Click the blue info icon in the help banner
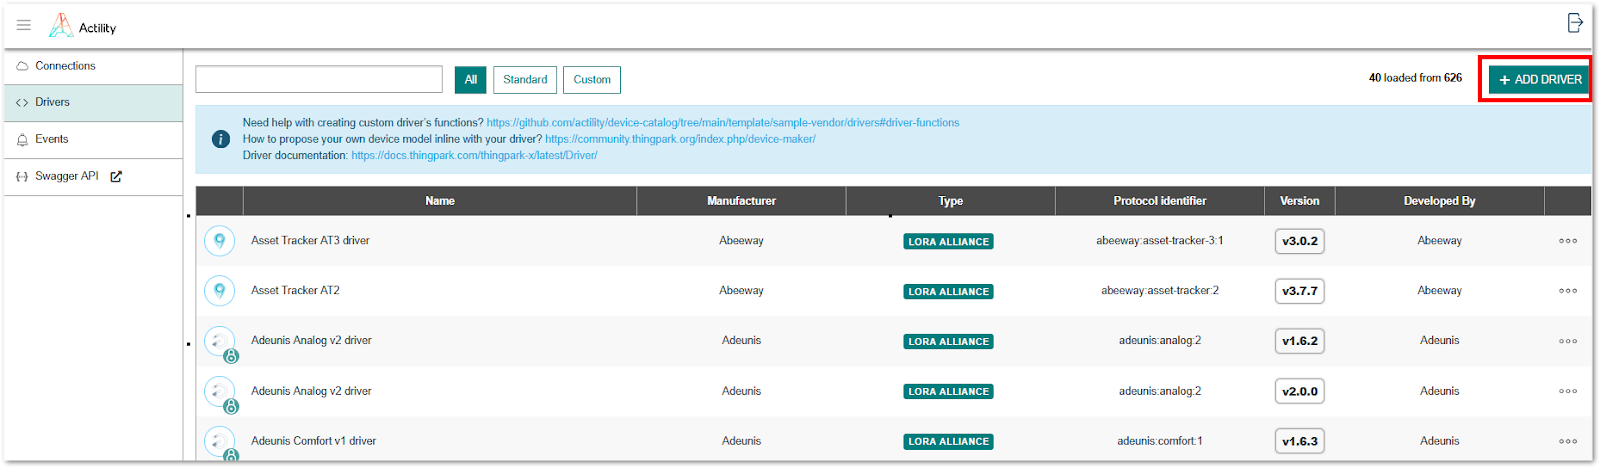Screen dimensions: 1600x468 [221, 139]
